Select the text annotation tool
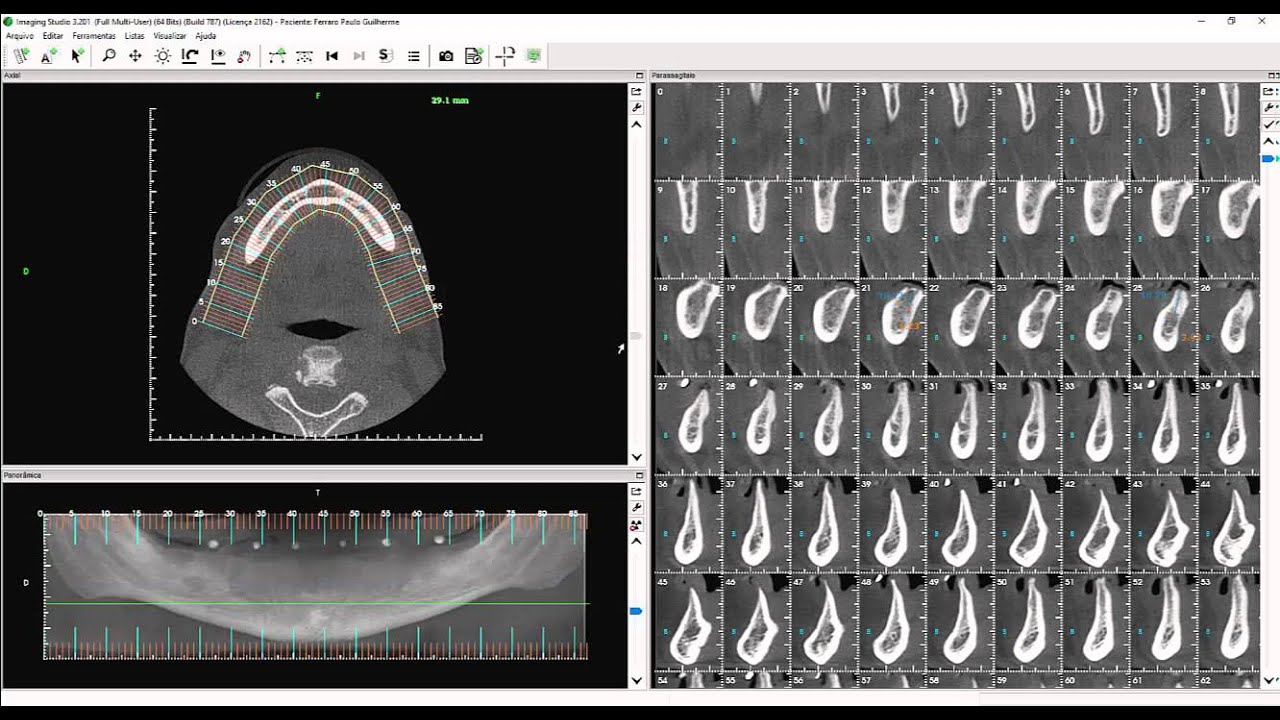 point(48,56)
